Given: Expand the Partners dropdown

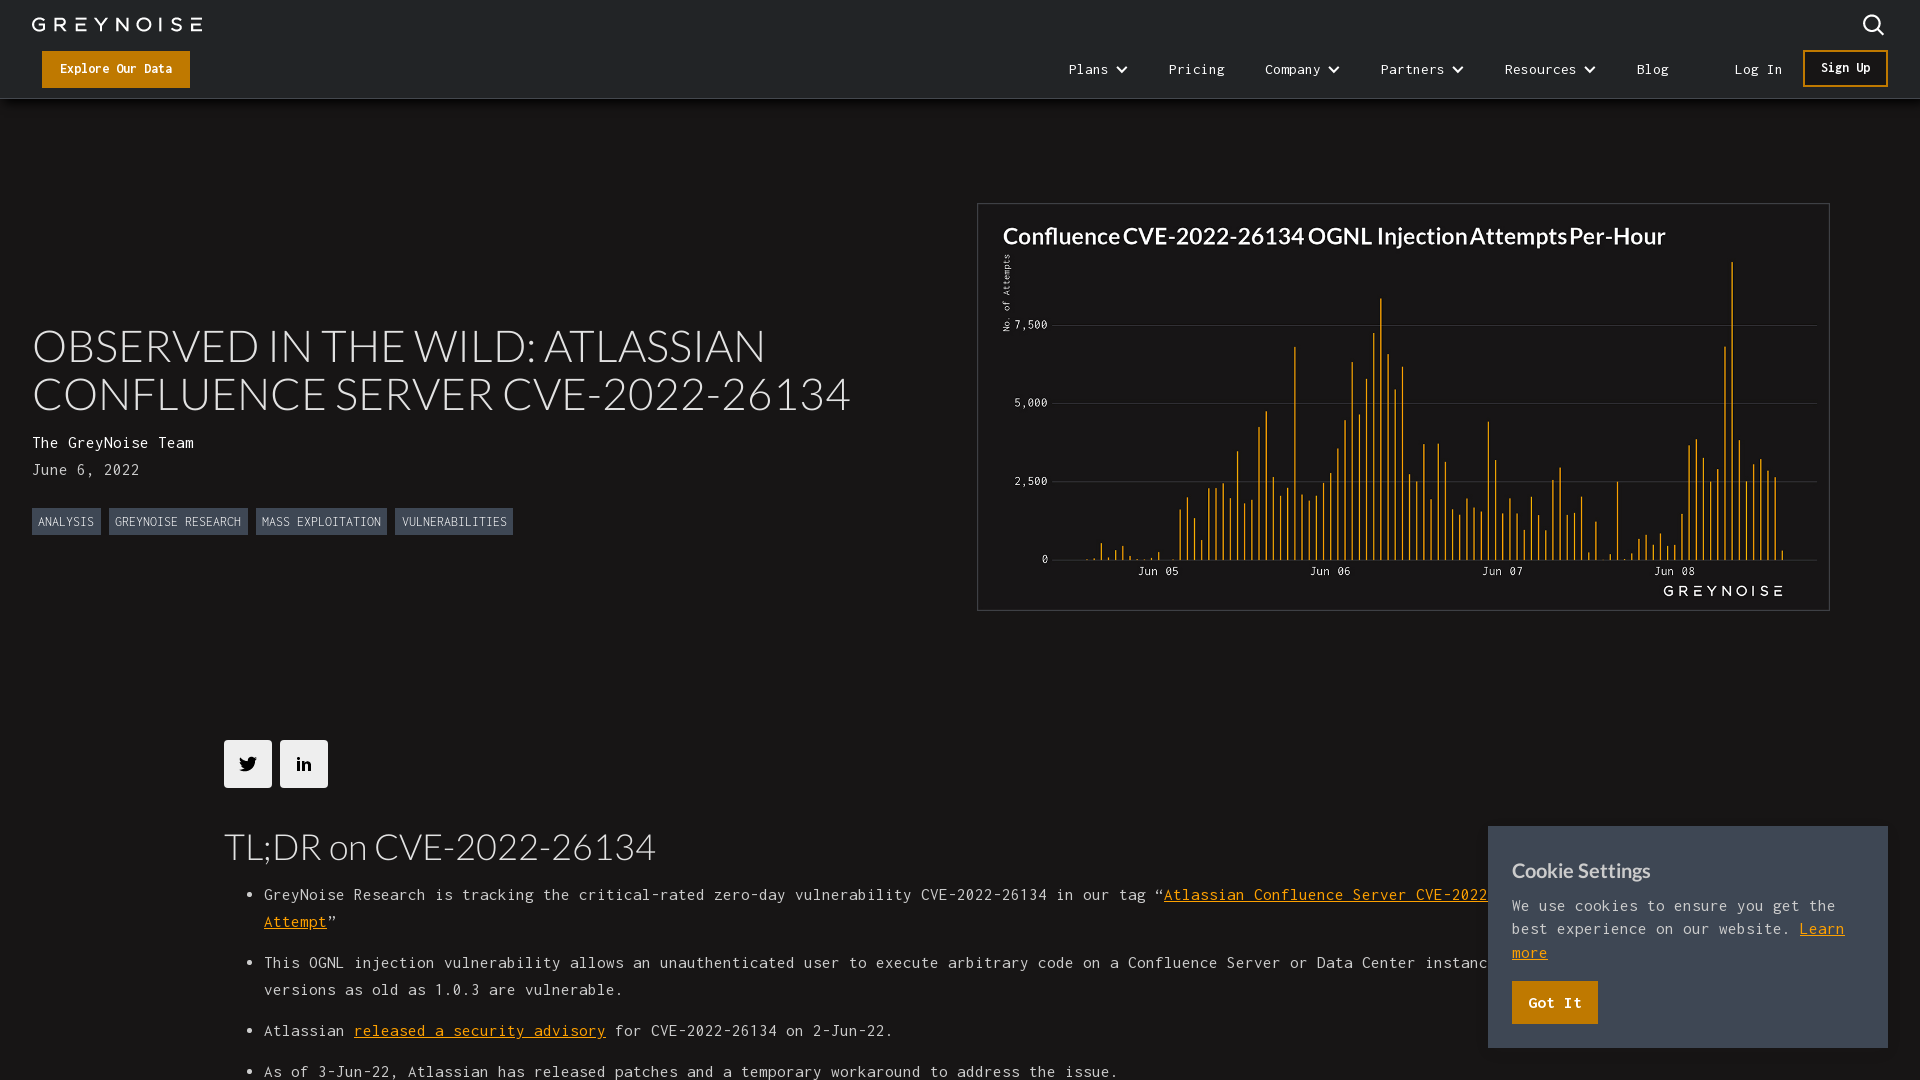Looking at the screenshot, I should point(1421,69).
